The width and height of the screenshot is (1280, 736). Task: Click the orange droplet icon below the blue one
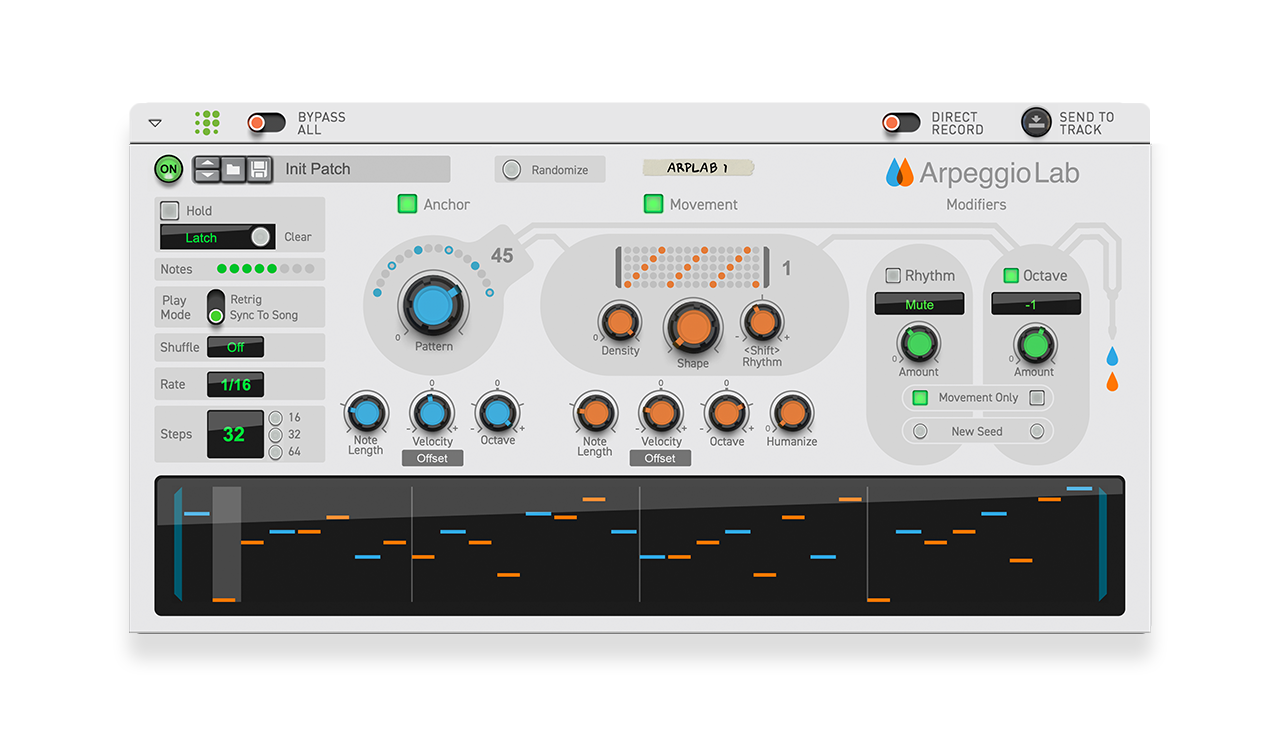coord(1110,381)
